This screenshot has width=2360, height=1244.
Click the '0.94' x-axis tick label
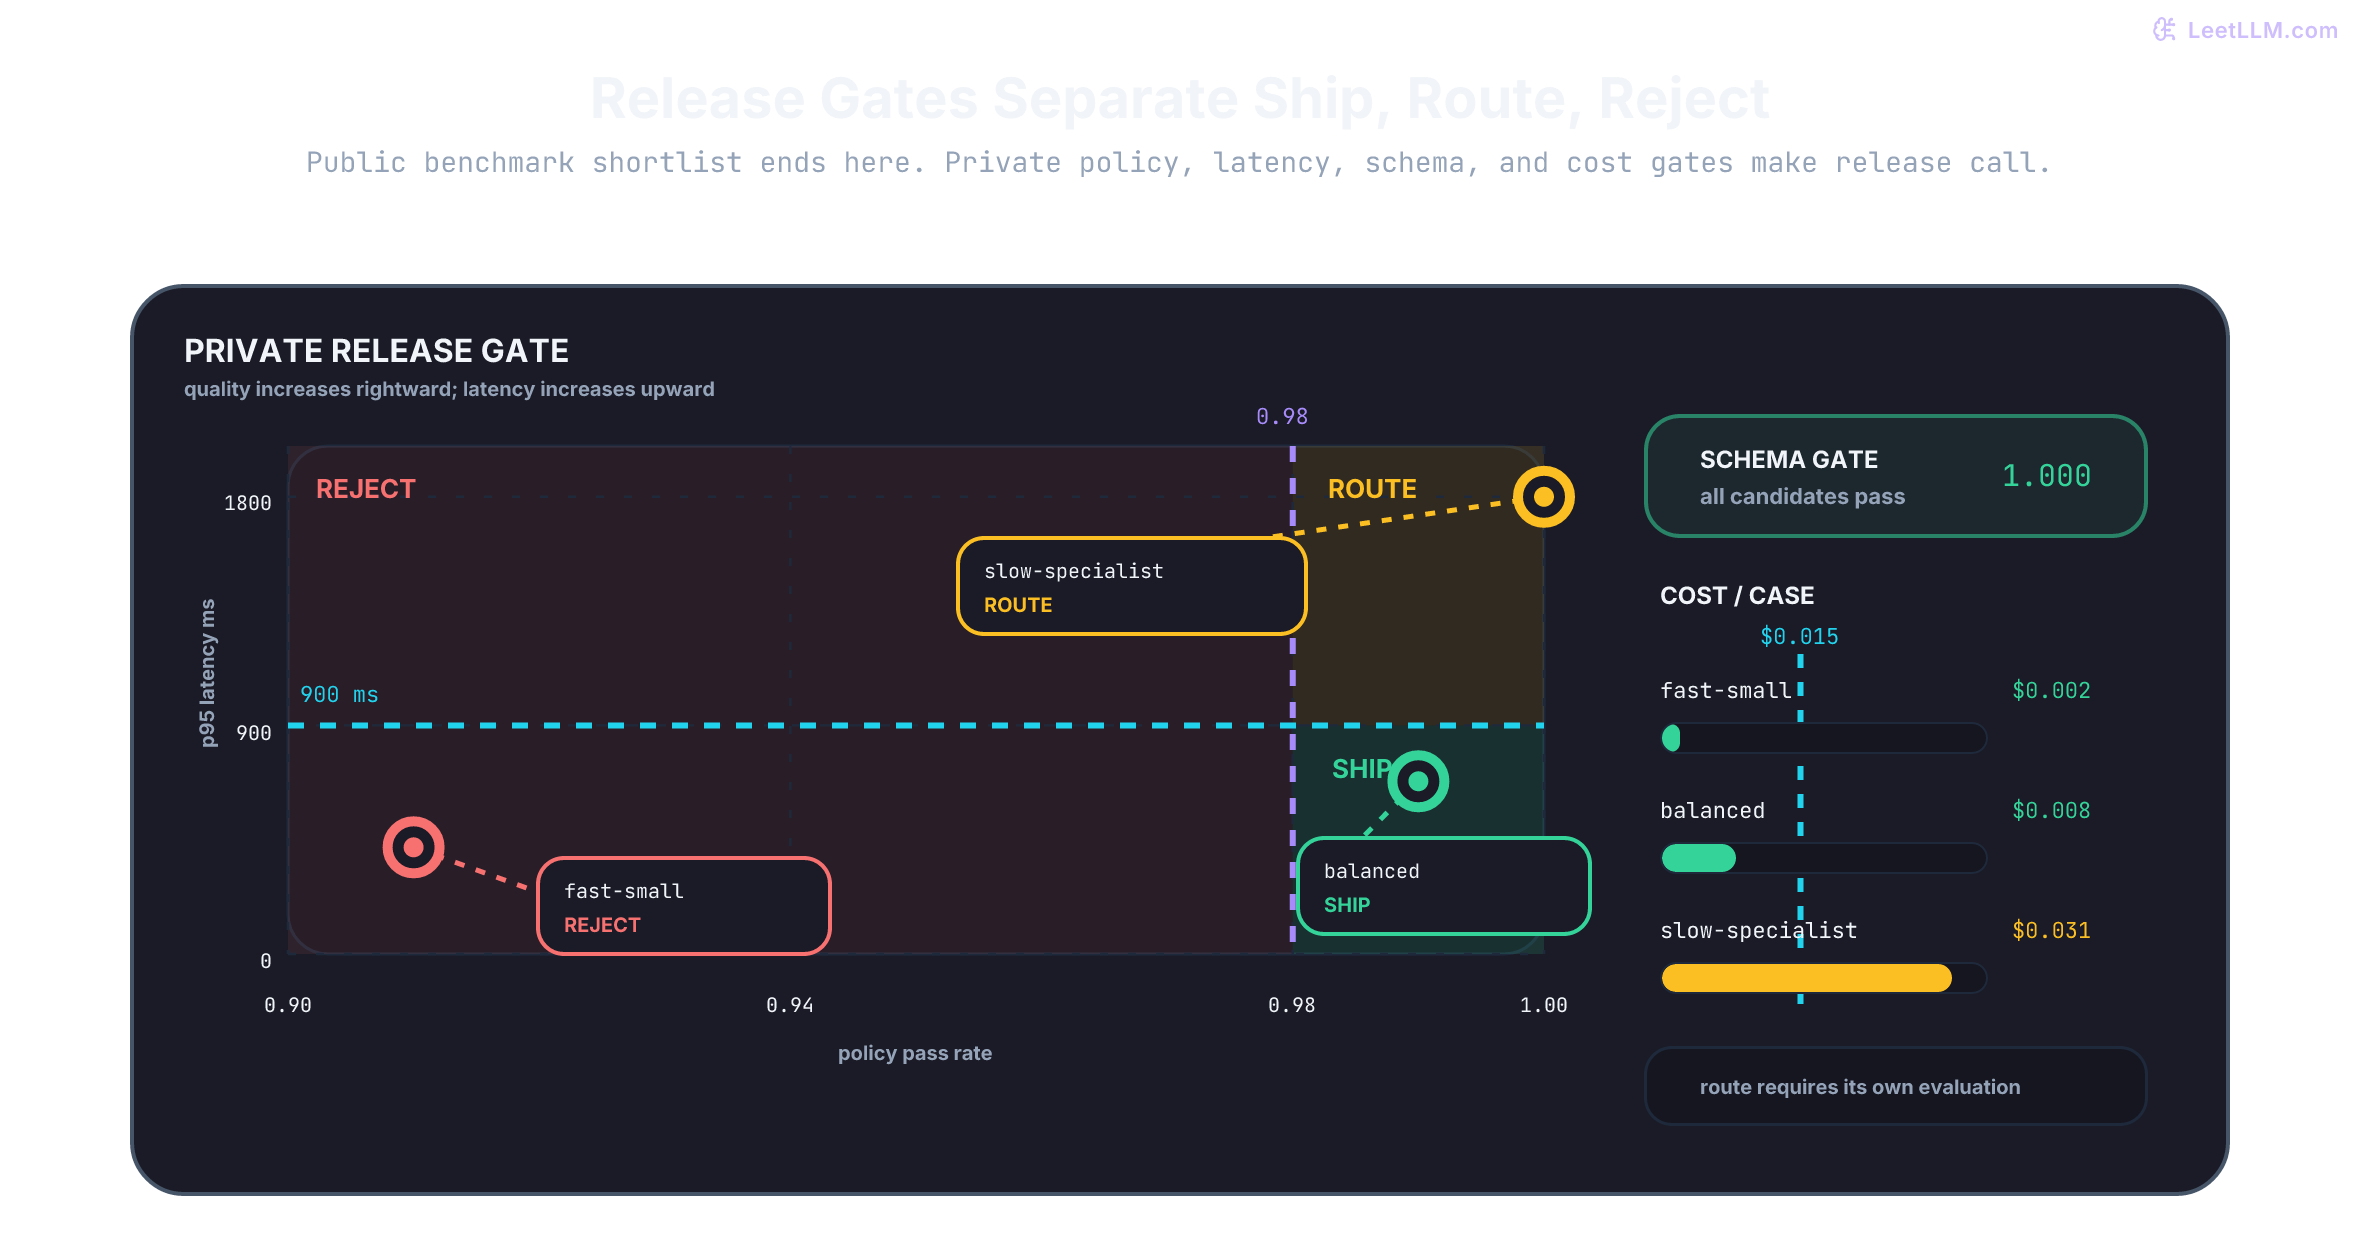point(789,1005)
